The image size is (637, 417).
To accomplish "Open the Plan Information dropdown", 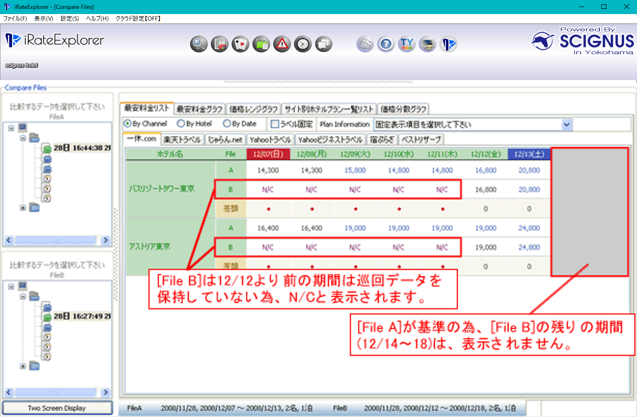I will (567, 124).
